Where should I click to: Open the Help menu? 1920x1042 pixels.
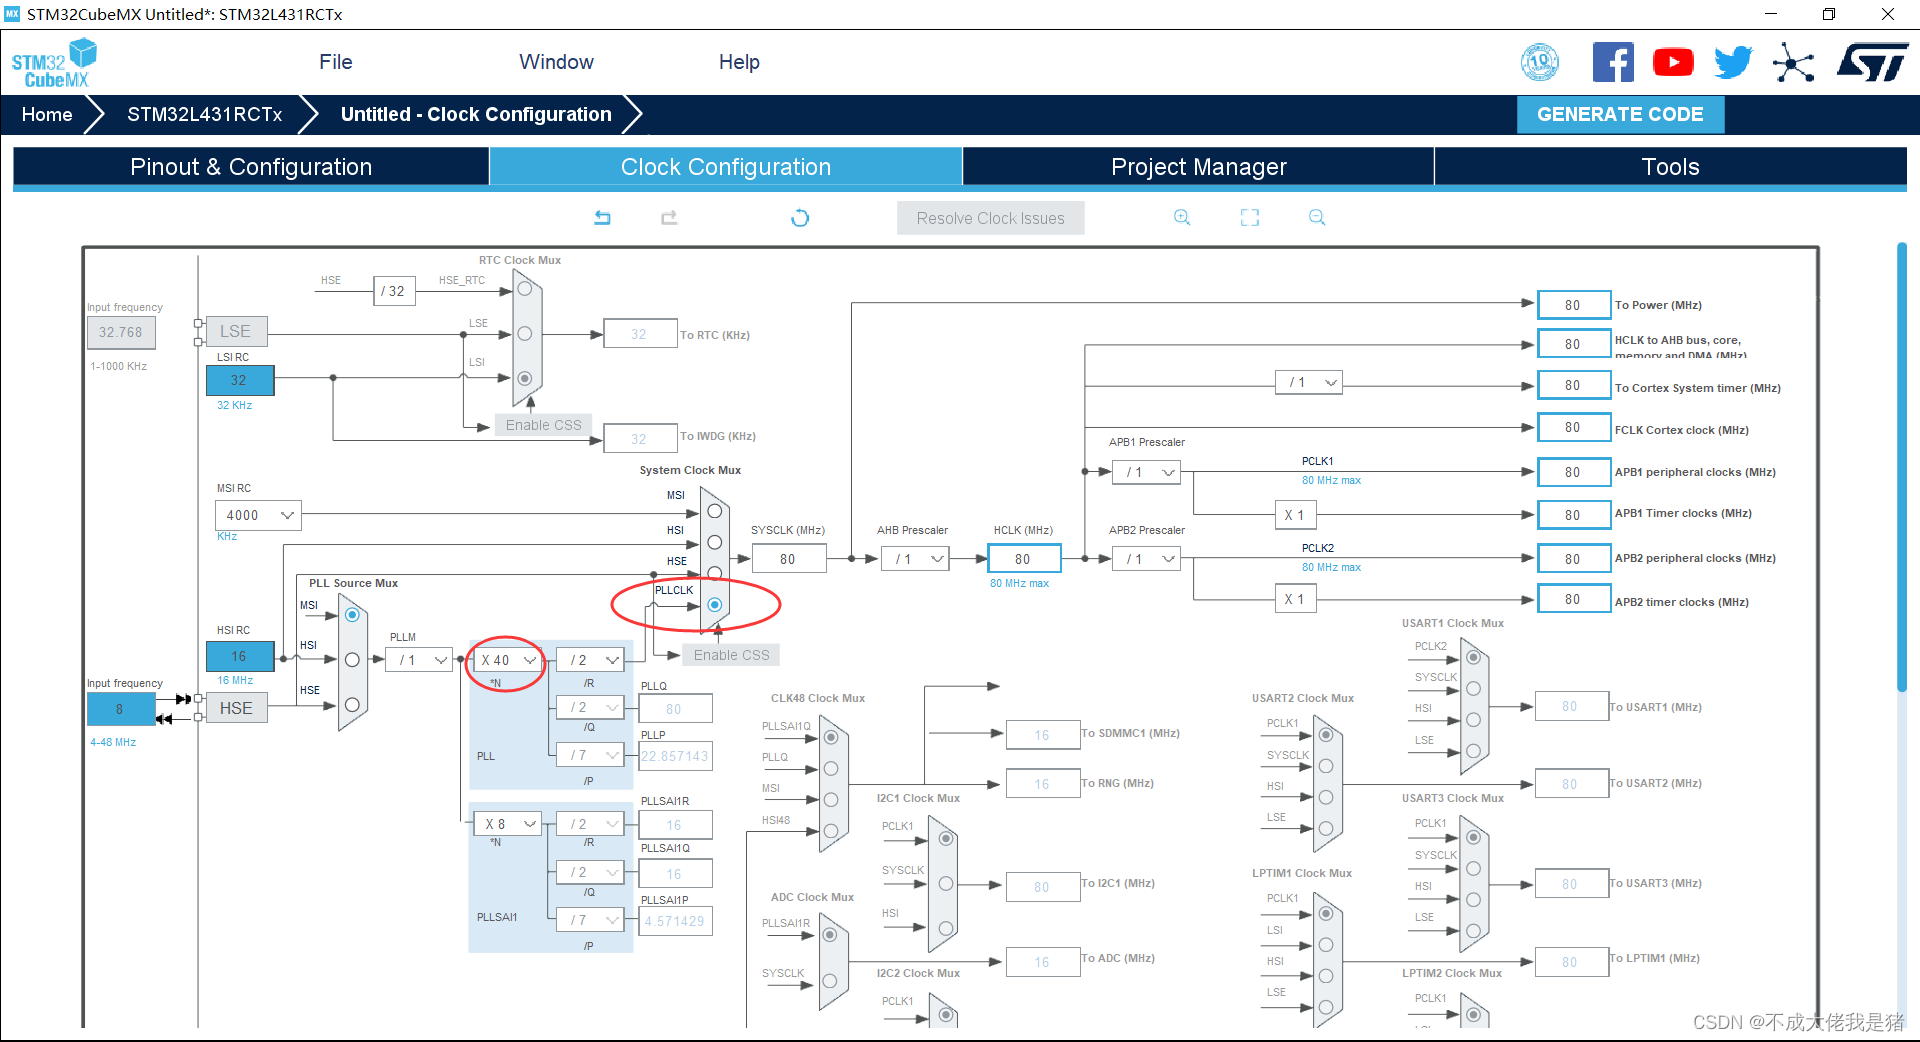pyautogui.click(x=739, y=62)
